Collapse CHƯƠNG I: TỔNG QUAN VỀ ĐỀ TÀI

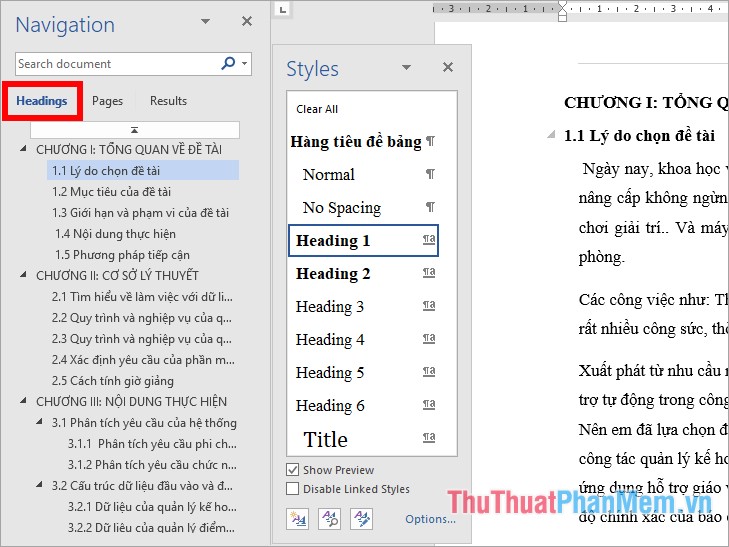(x=24, y=149)
